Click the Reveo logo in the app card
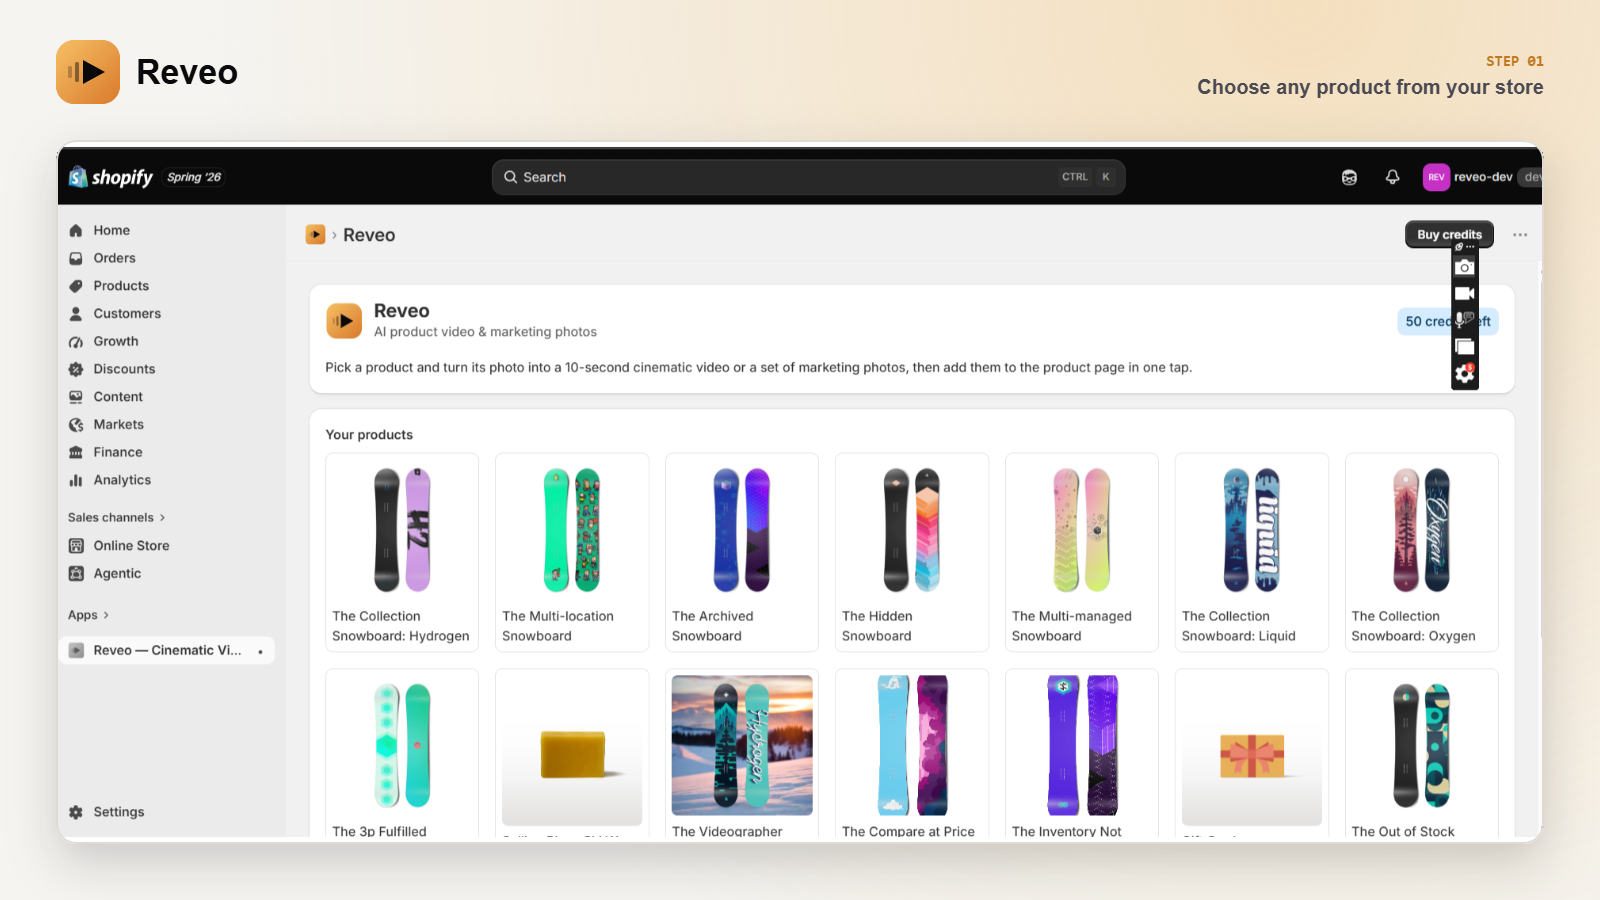Screen dimensions: 1600x900 344,321
